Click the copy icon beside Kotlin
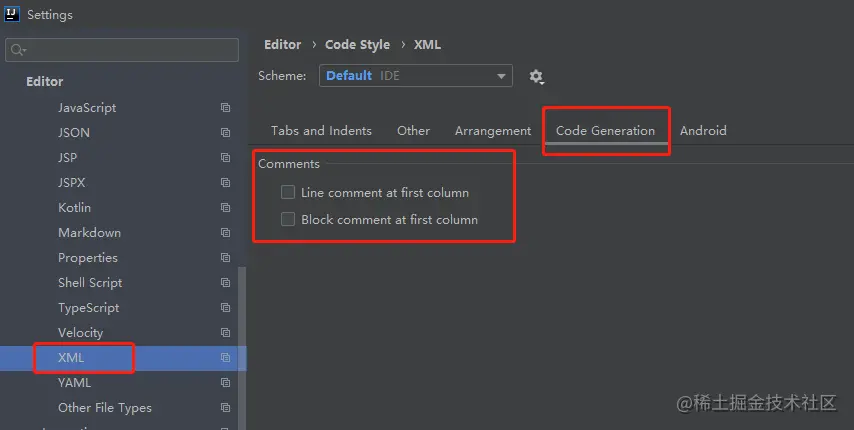The image size is (854, 430). pos(225,207)
